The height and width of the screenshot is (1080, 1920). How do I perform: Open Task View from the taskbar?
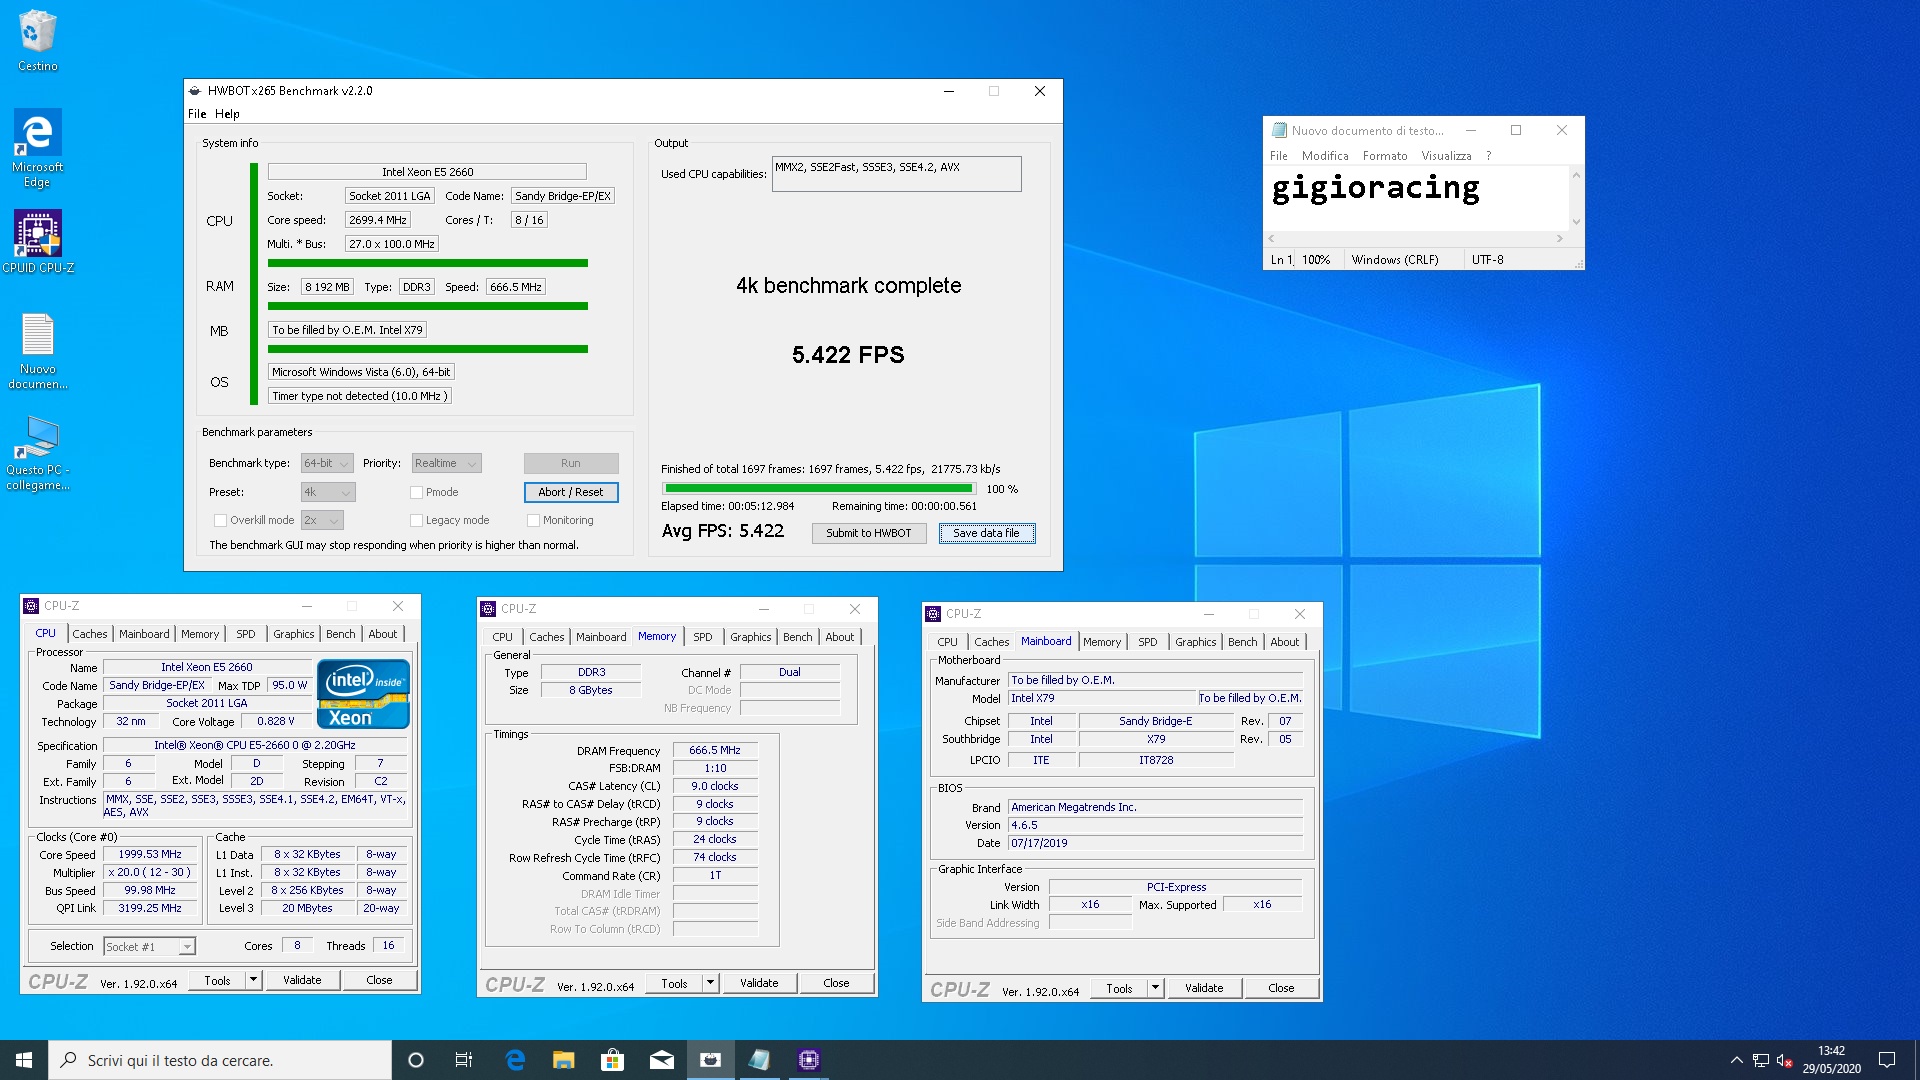point(464,1060)
